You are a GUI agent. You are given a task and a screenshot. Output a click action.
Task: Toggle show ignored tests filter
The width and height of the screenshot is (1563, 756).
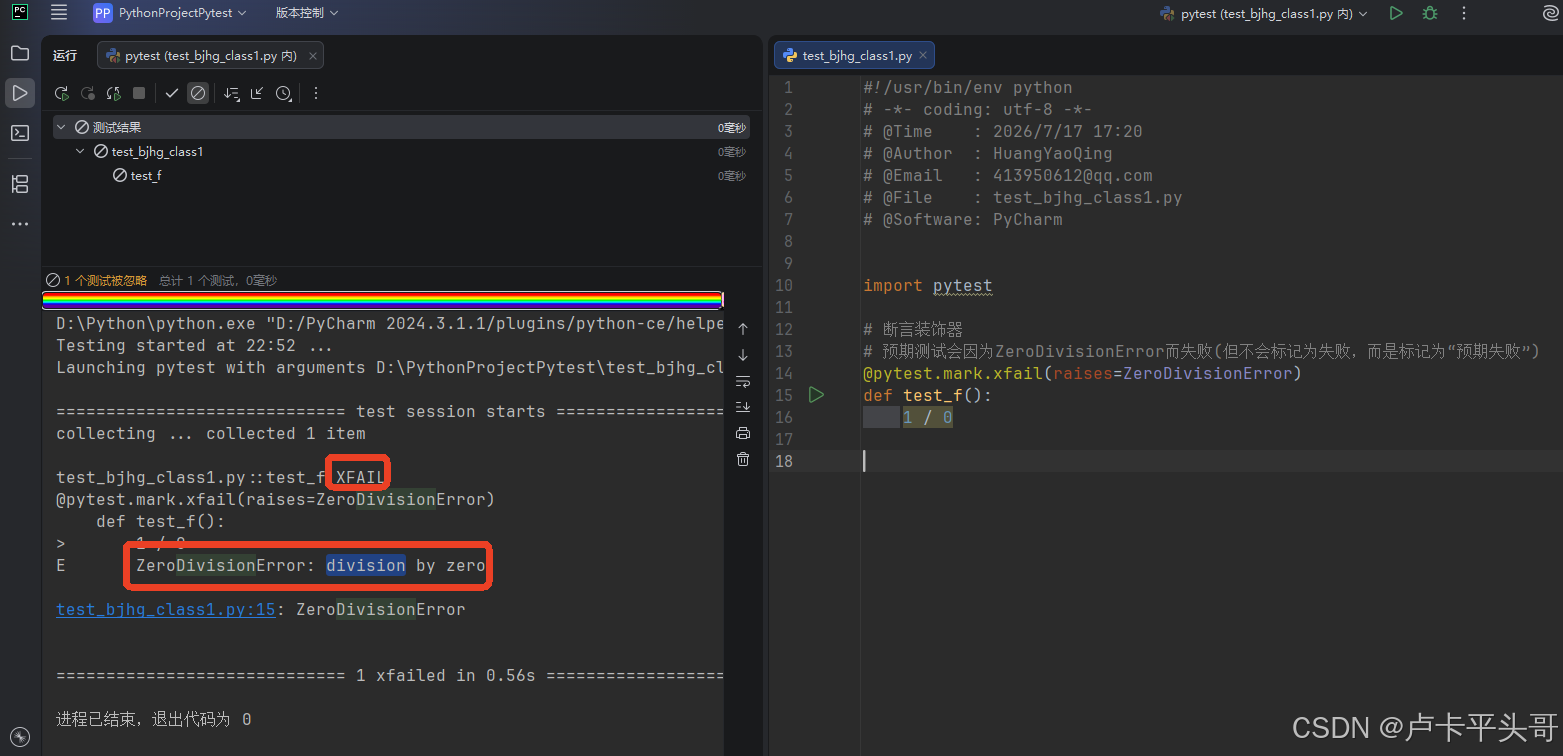198,93
